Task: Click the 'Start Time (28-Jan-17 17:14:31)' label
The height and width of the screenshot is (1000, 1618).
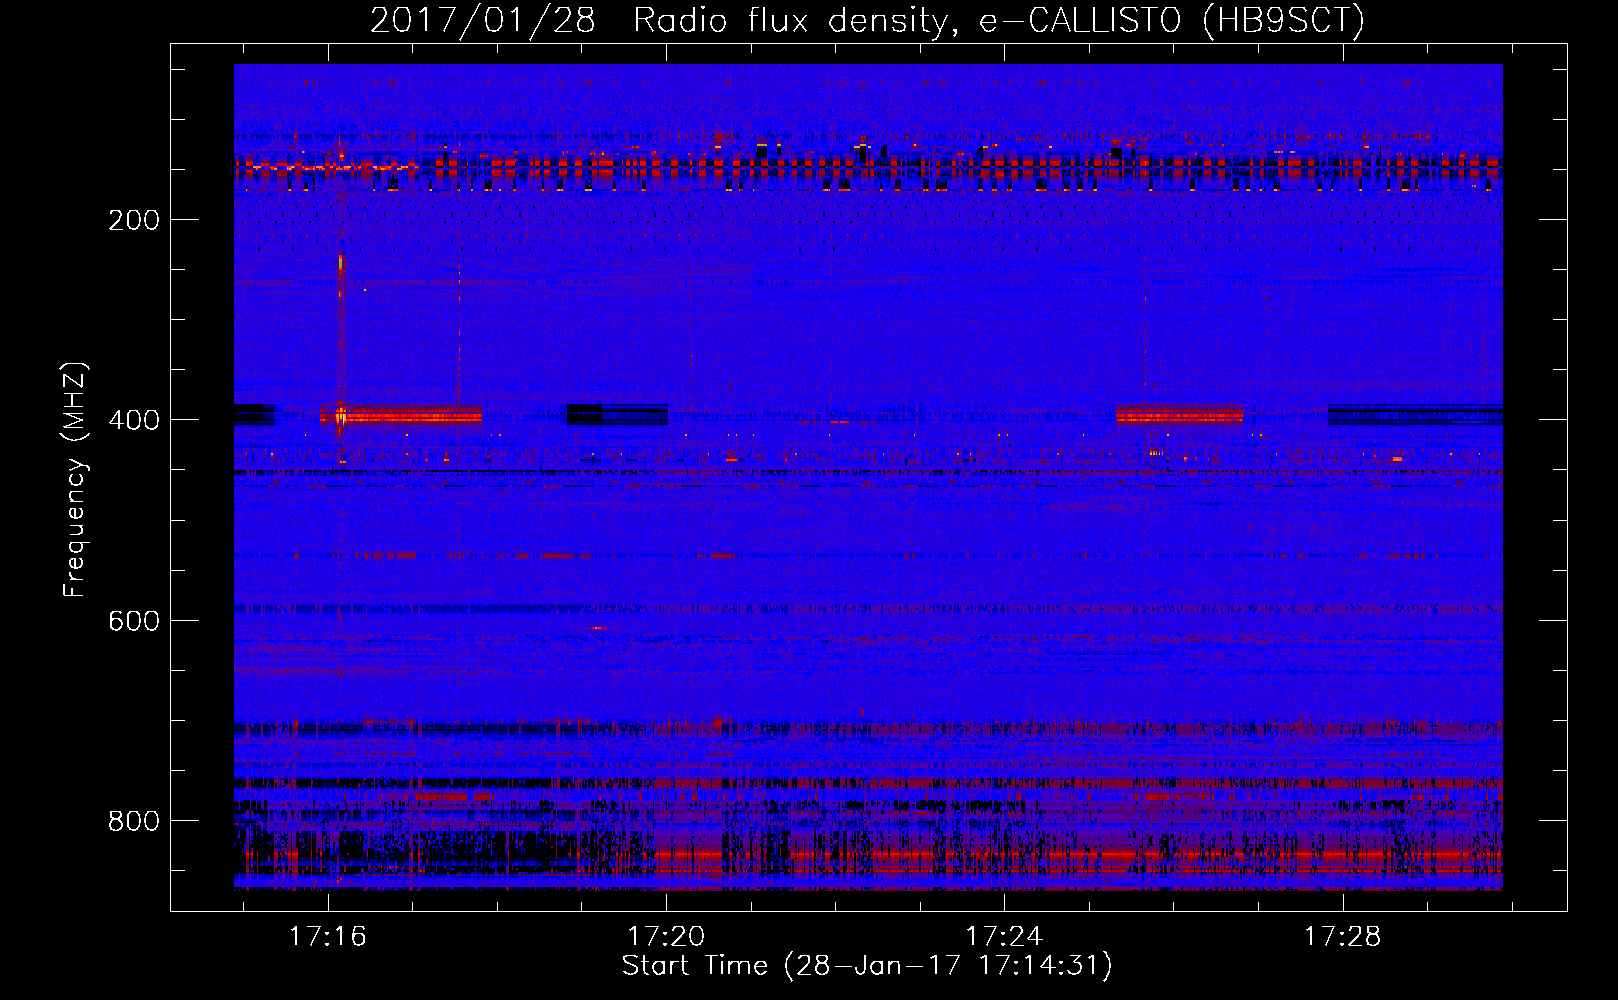Action: (867, 966)
